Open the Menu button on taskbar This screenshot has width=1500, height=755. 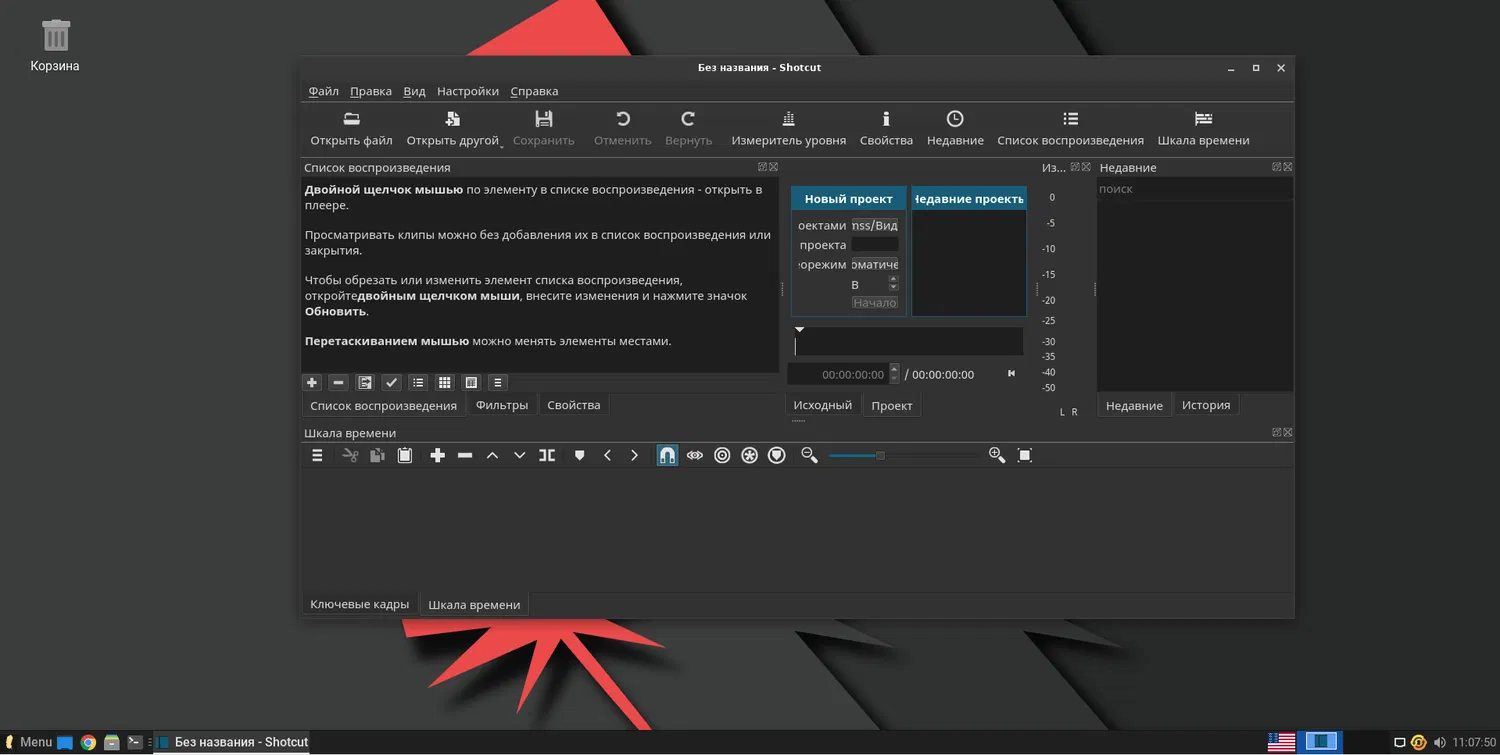[x=28, y=742]
